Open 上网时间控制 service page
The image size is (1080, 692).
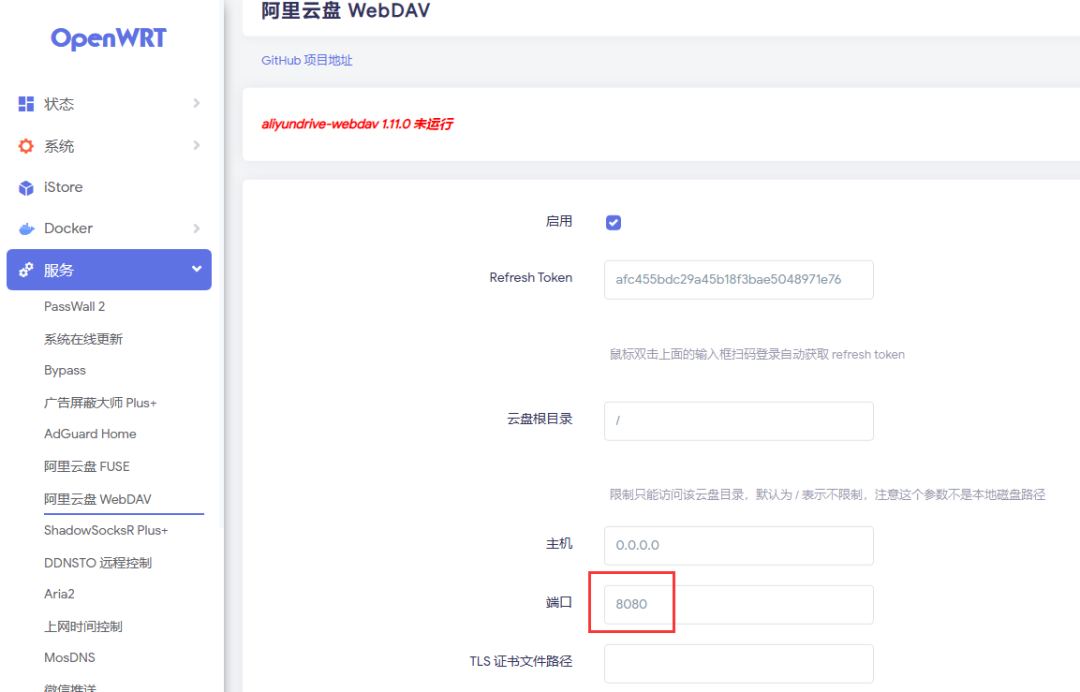[83, 627]
